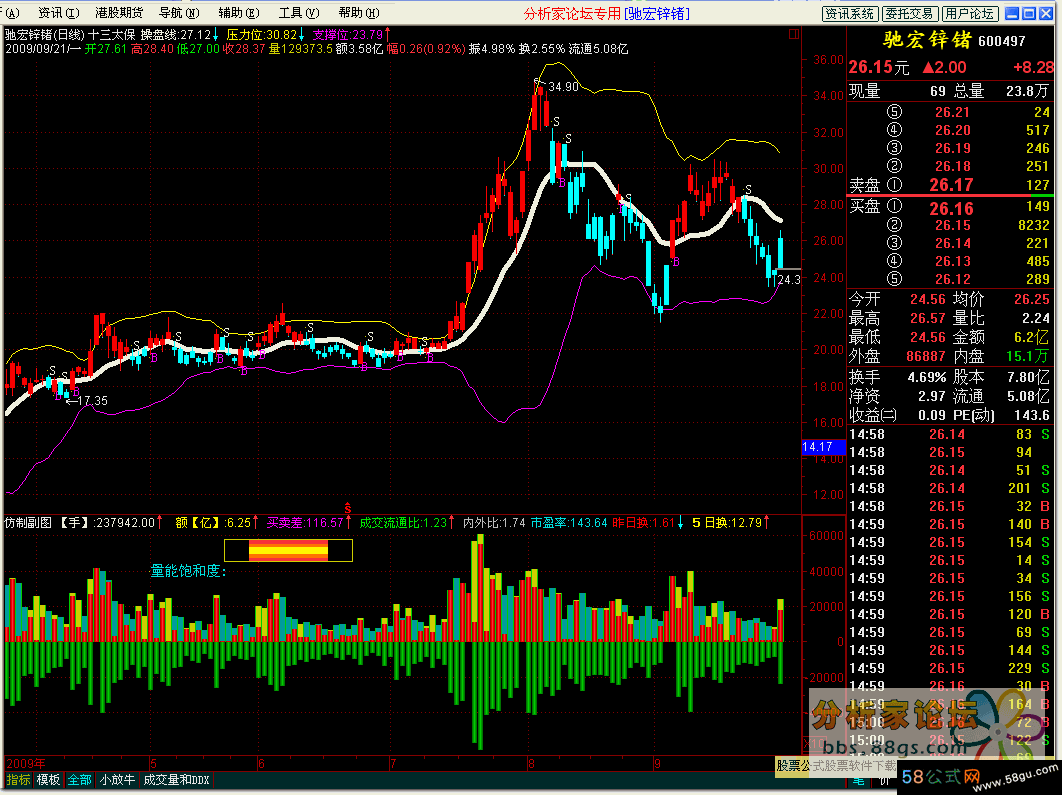The width and height of the screenshot is (1062, 795).
Task: Open the 港股期货 menu
Action: point(119,13)
